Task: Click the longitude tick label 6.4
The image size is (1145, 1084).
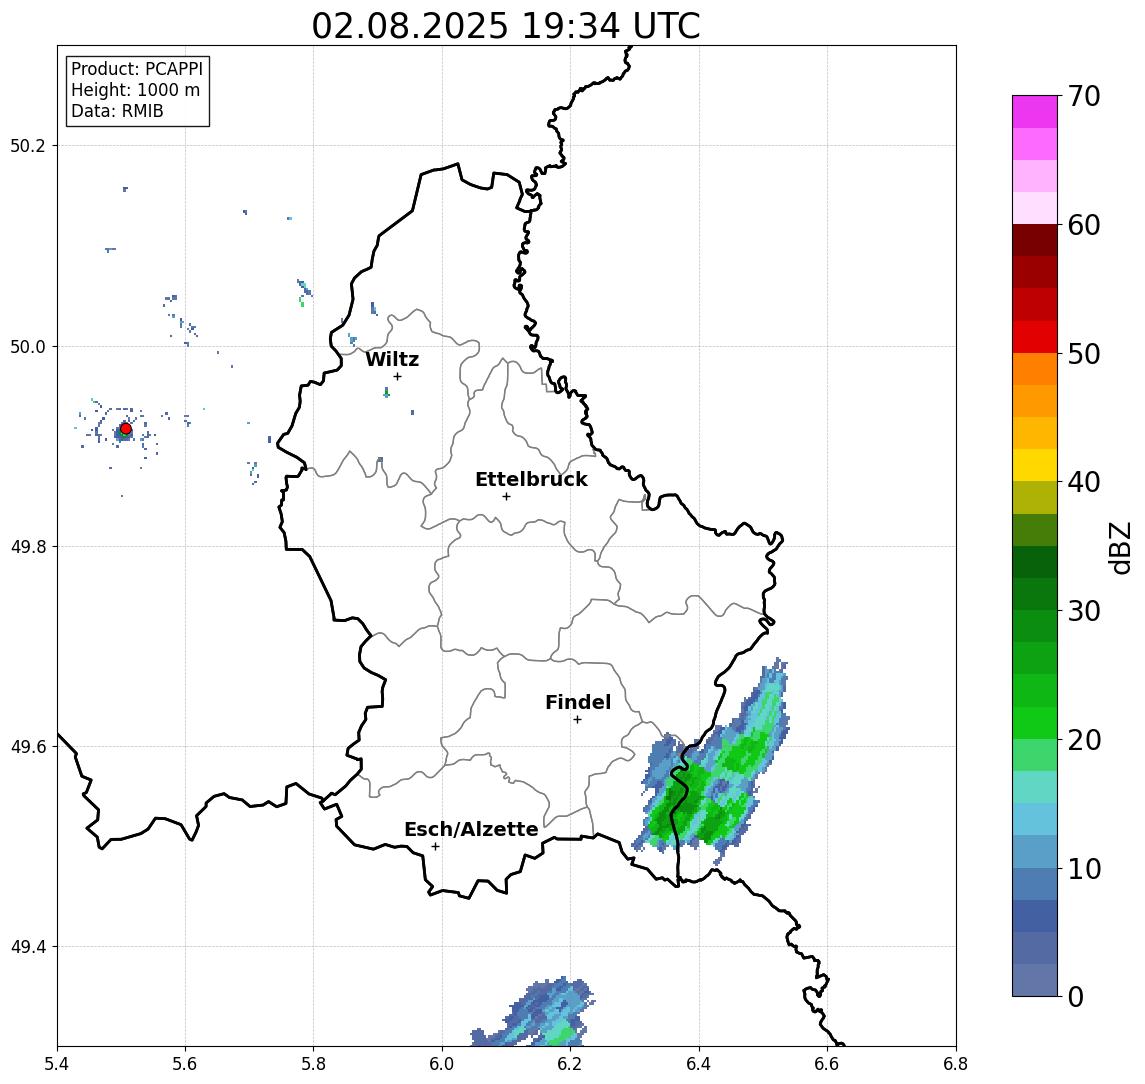Action: click(x=699, y=1064)
